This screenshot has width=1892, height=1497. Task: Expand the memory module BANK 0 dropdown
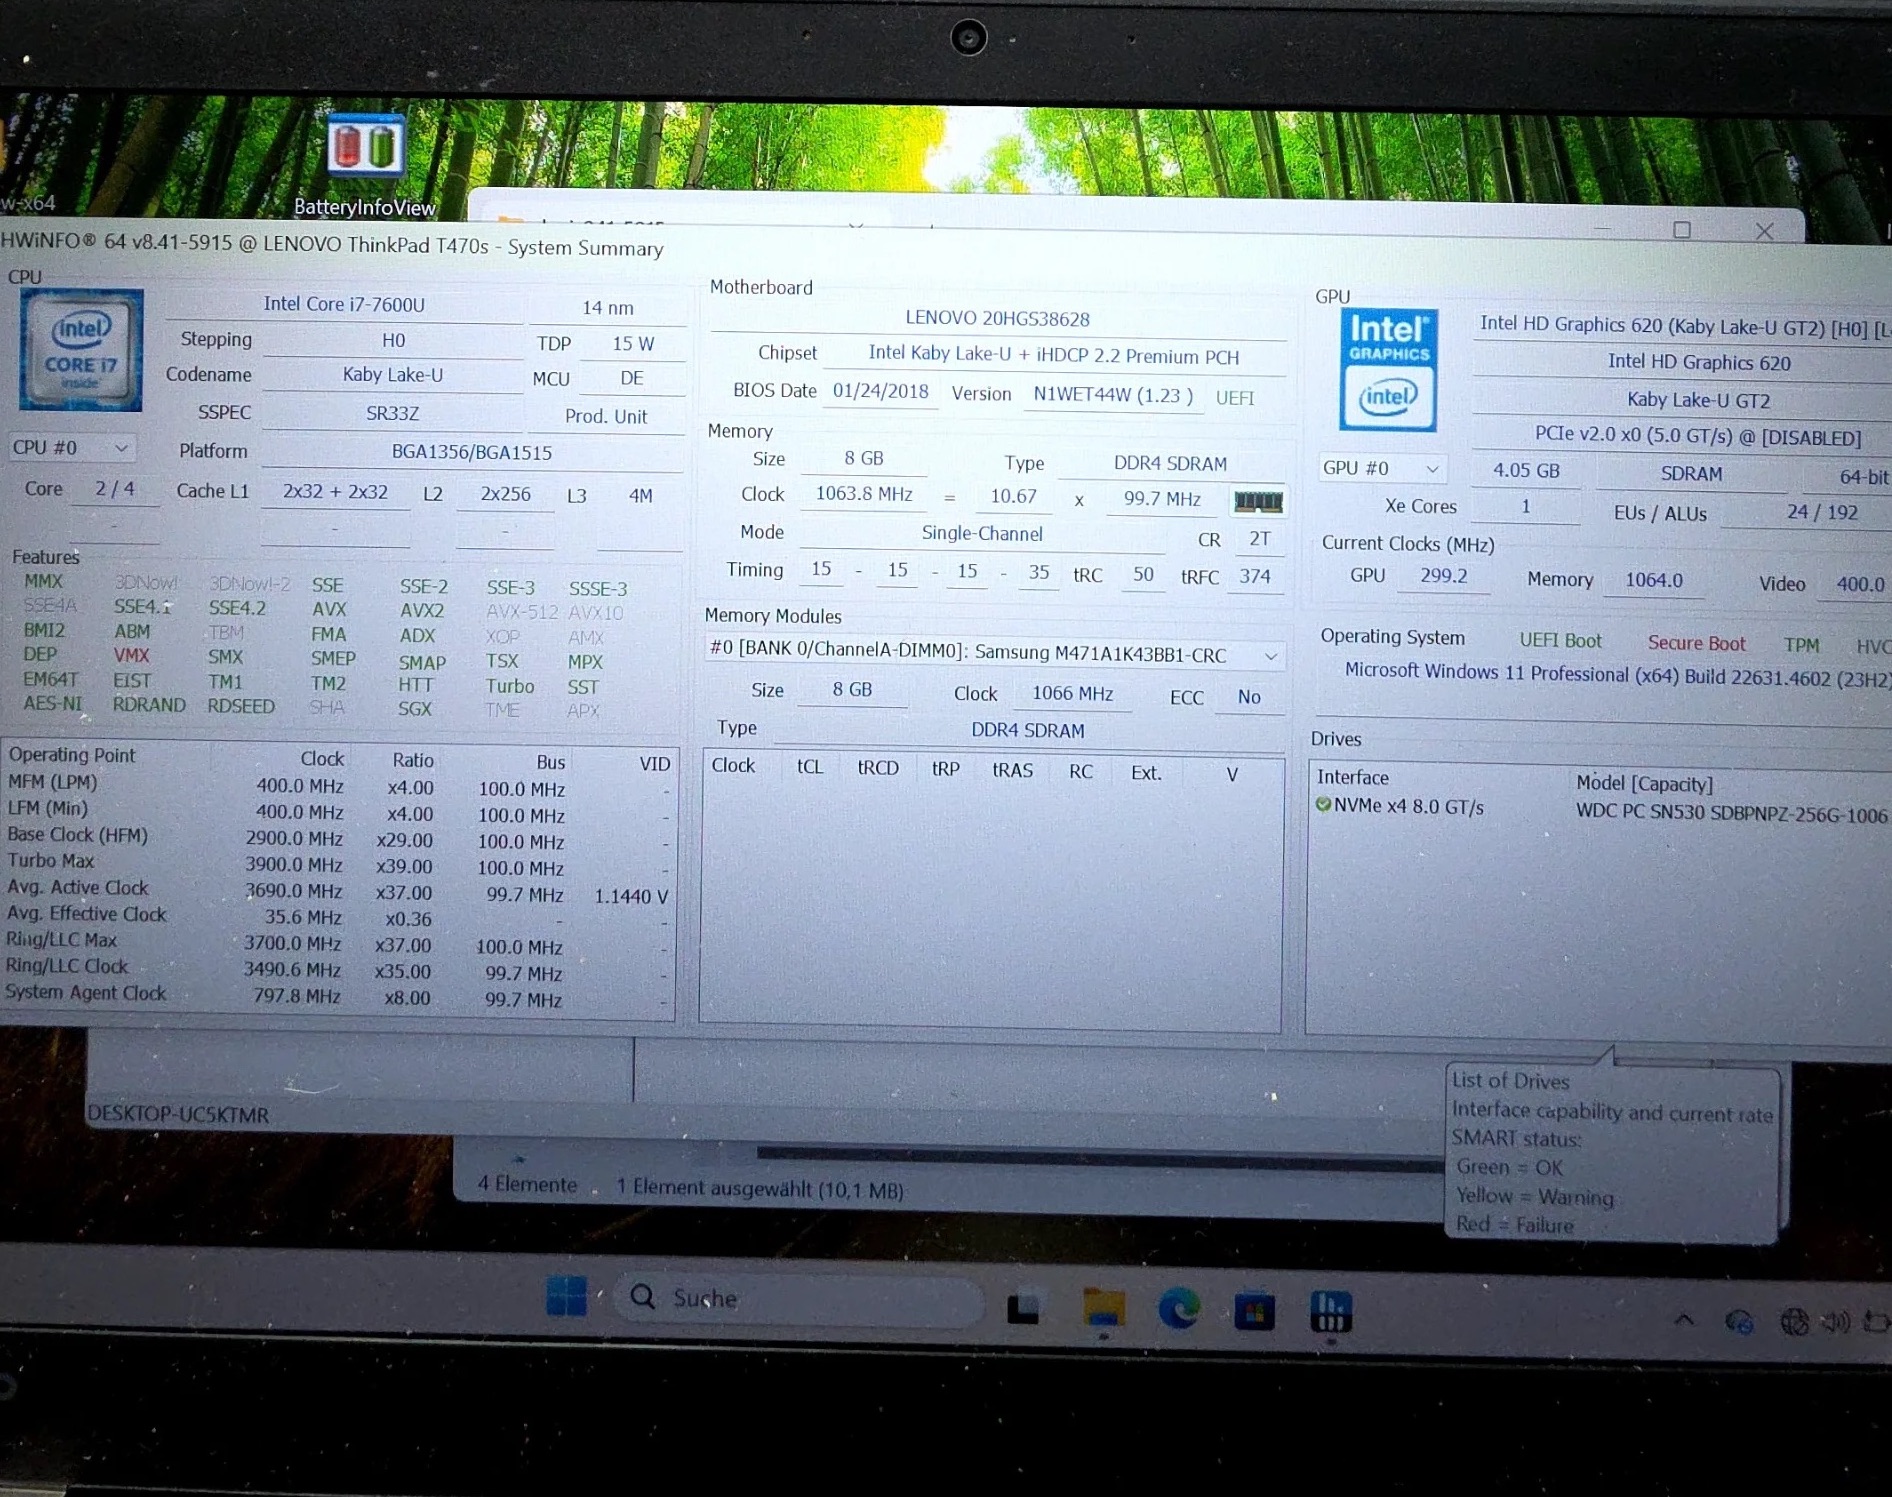pos(994,653)
